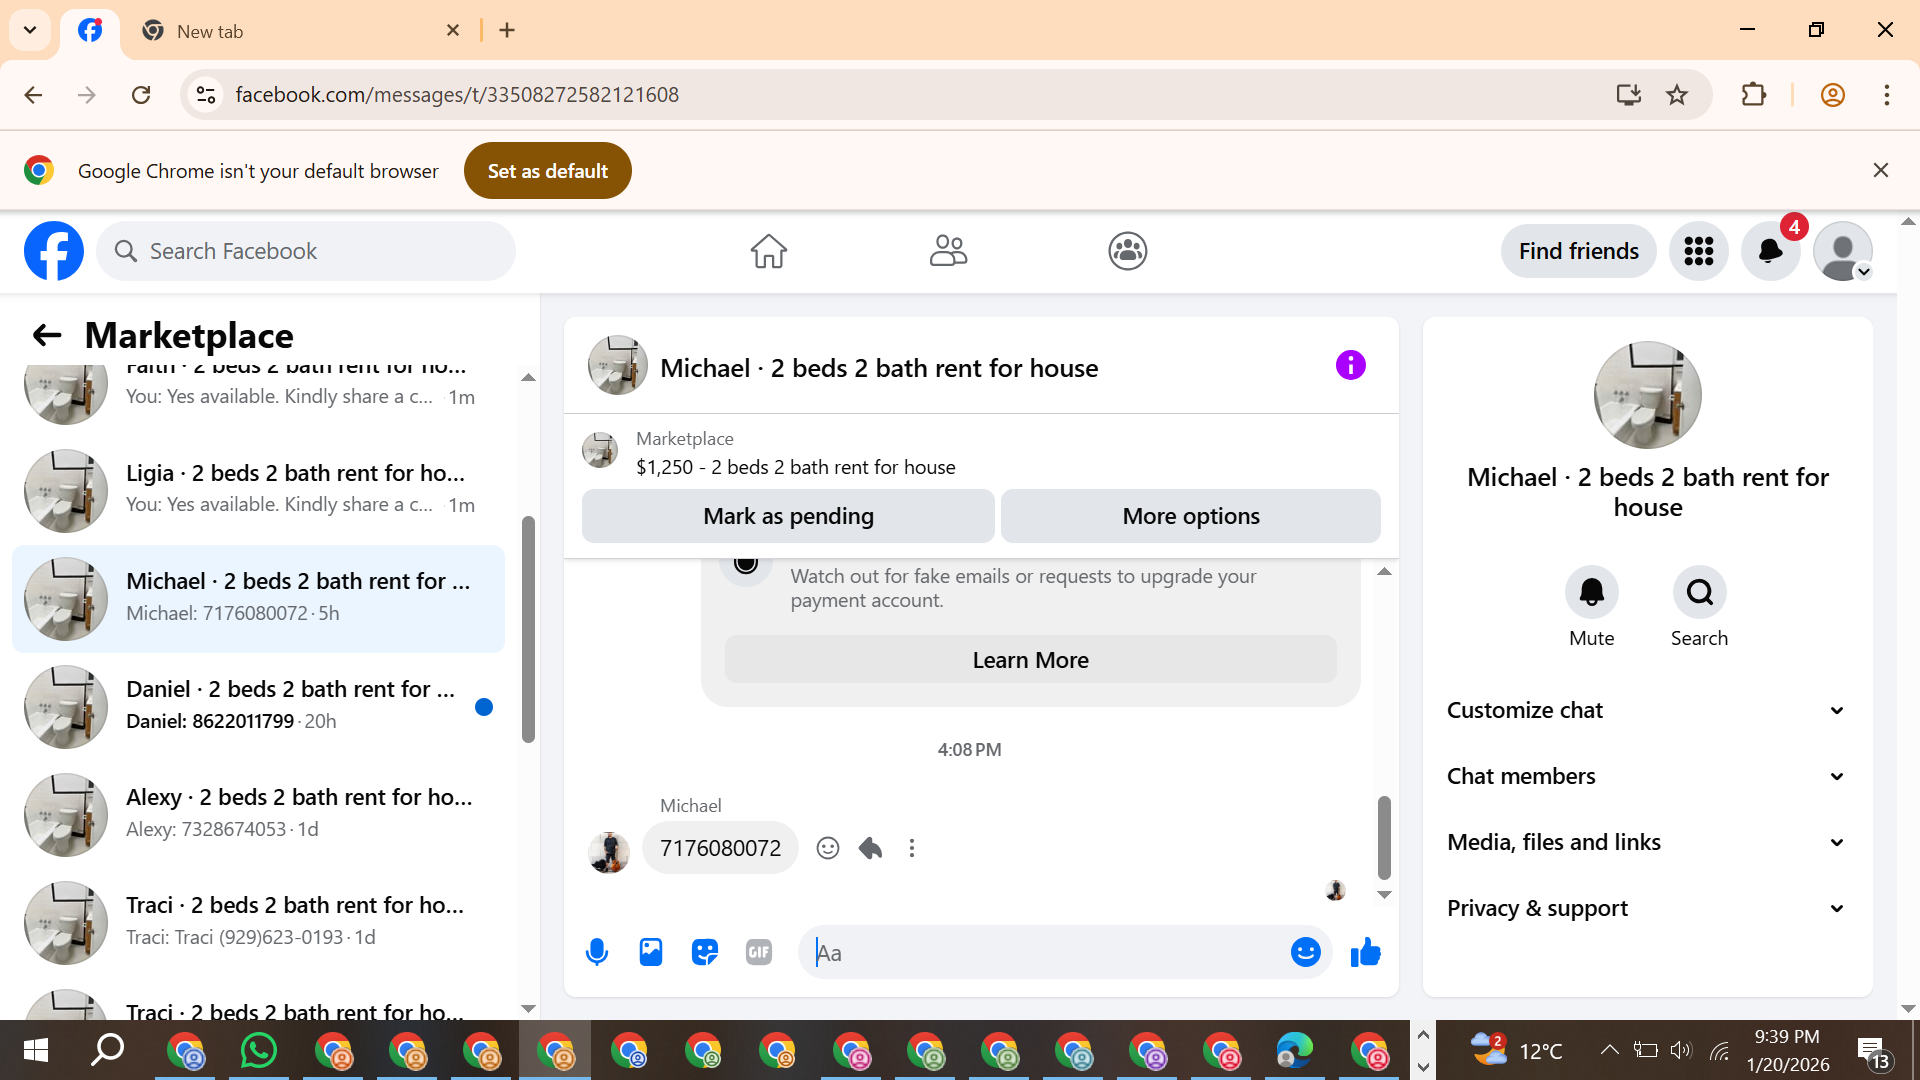Viewport: 1920px width, 1080px height.
Task: Open the Michael conversation in the list
Action: click(258, 598)
